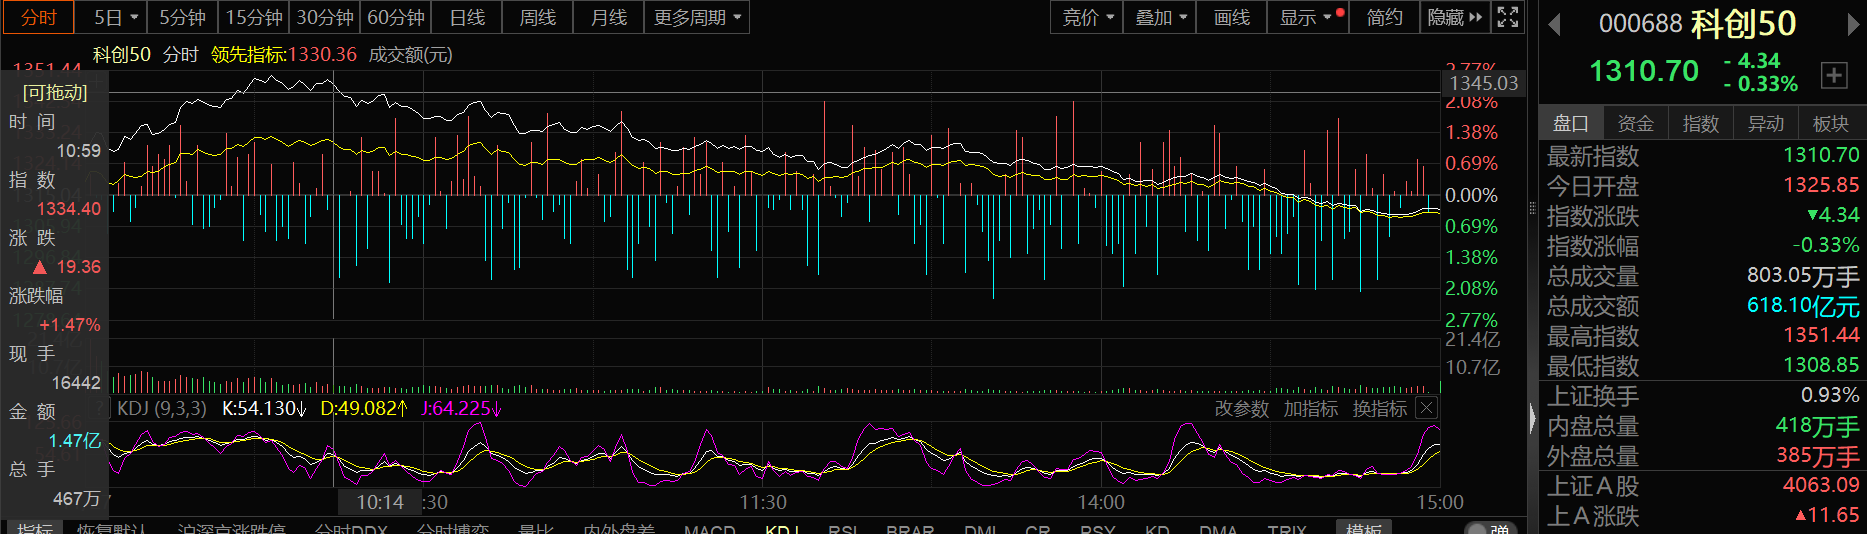This screenshot has width=1867, height=534.
Task: Switch the chart to 分时 view
Action: tap(38, 17)
